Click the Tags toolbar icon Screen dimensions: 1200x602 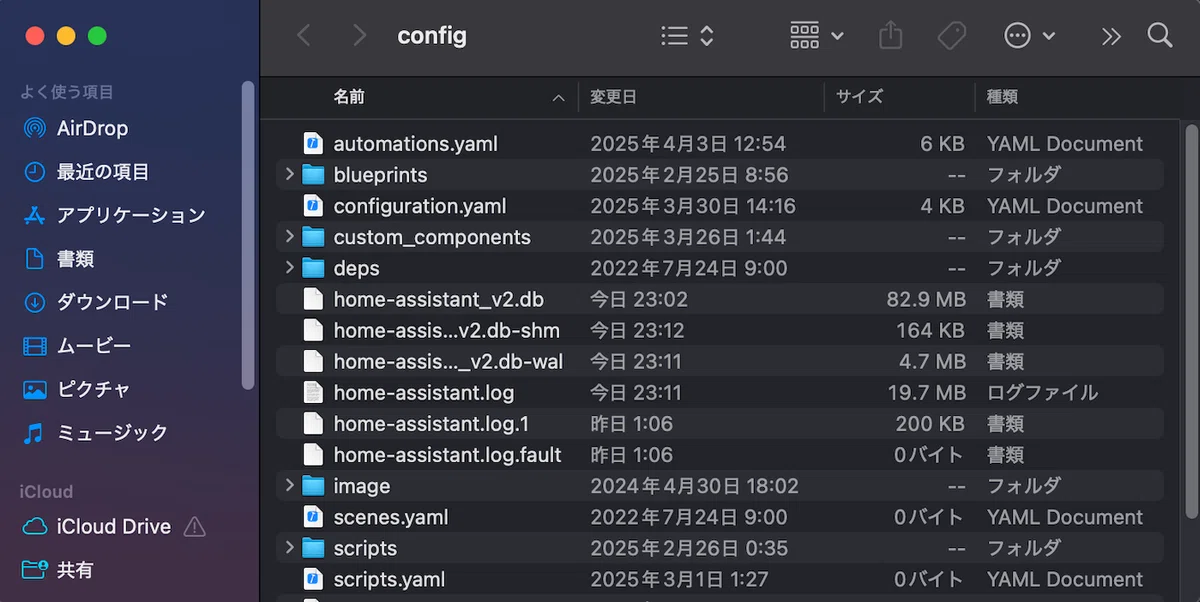coord(951,36)
